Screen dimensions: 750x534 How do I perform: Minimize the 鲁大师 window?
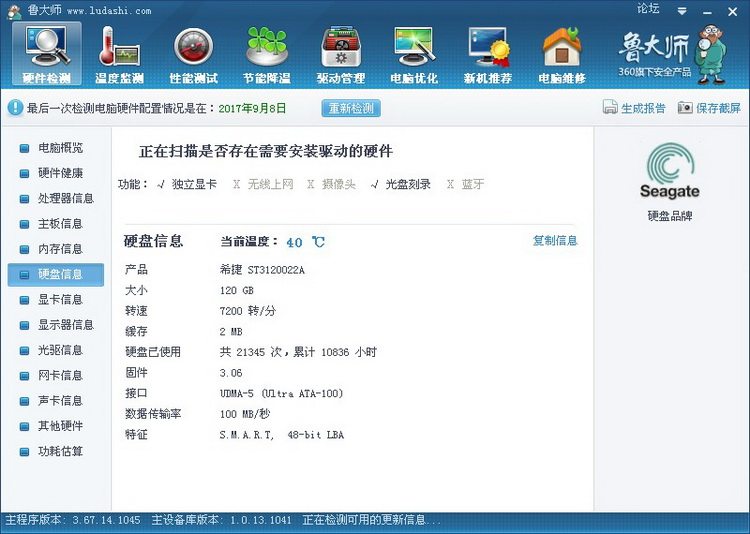(708, 12)
